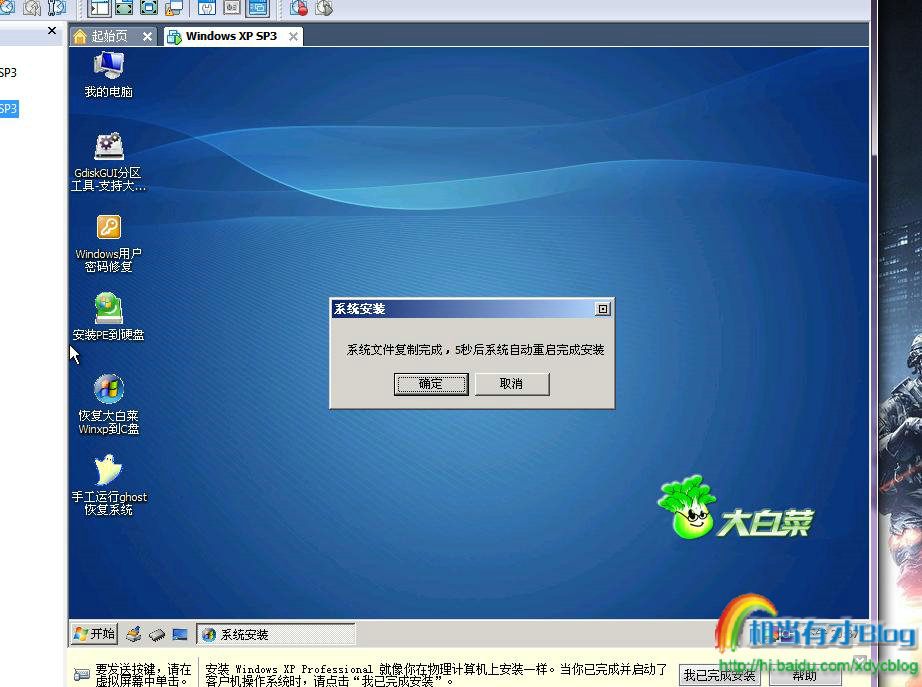This screenshot has width=922, height=687.
Task: Click 确定 in the 系统安装 dialog
Action: [431, 384]
